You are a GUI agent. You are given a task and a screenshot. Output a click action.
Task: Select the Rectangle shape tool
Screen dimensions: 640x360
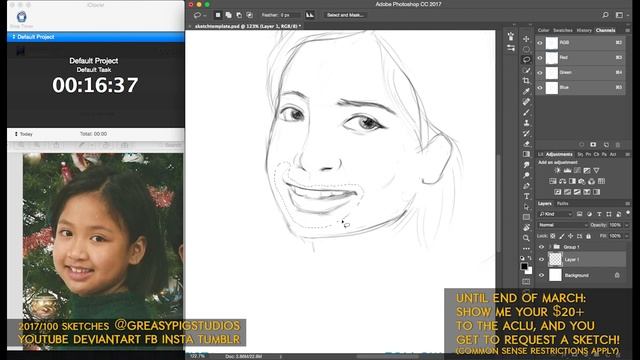(527, 217)
